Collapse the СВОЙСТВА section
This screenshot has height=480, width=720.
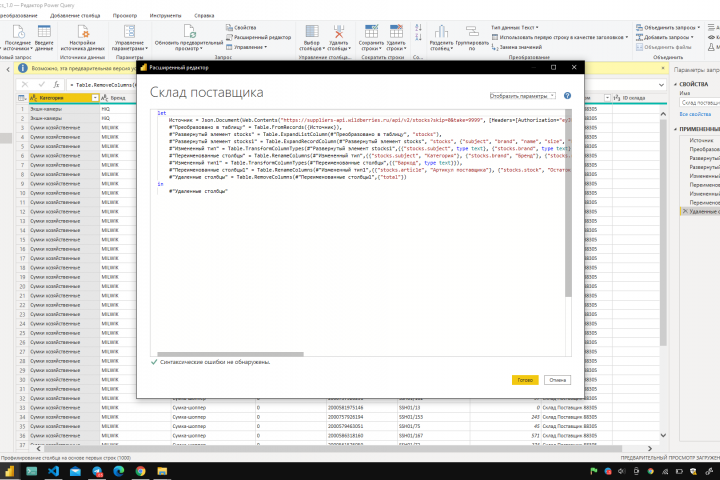[675, 84]
